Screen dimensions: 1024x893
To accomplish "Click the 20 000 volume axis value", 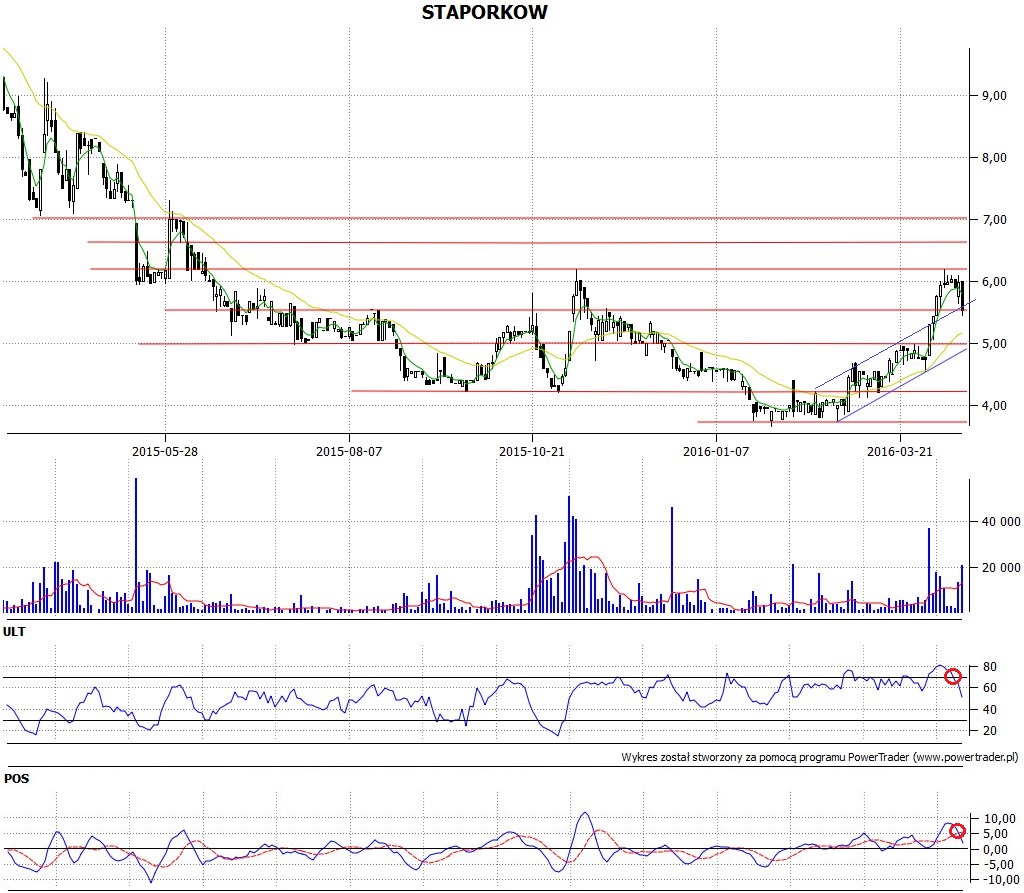I will [x=1001, y=568].
